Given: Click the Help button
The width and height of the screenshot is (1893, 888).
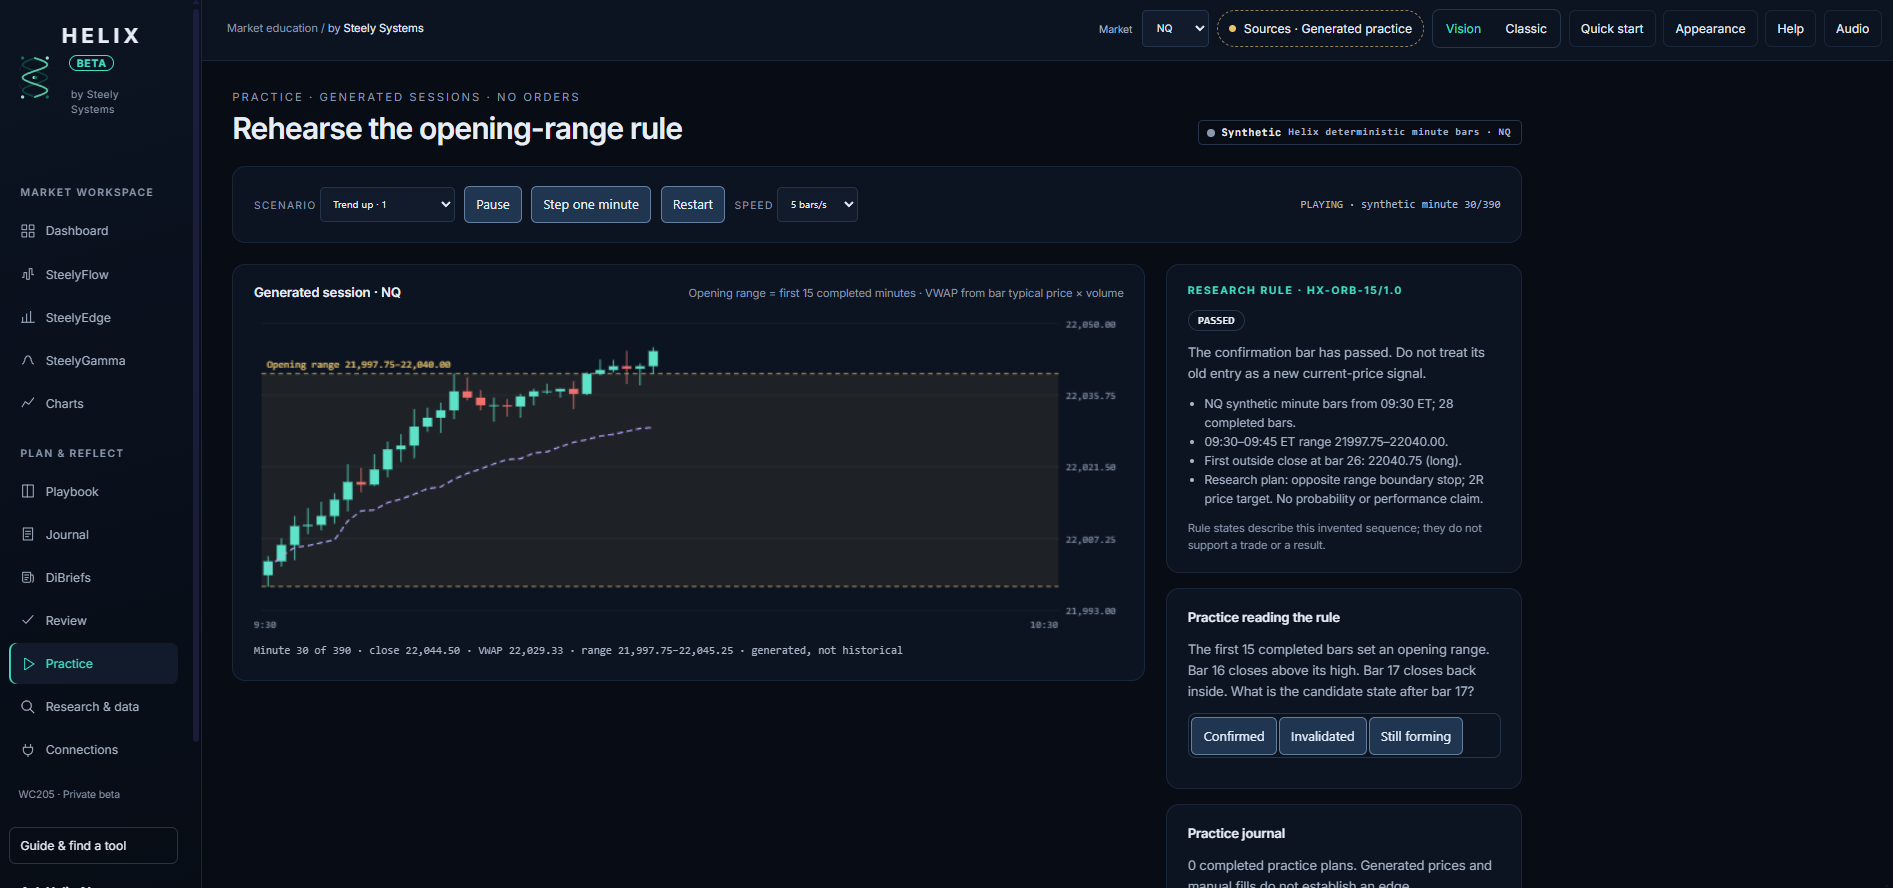Looking at the screenshot, I should 1790,29.
